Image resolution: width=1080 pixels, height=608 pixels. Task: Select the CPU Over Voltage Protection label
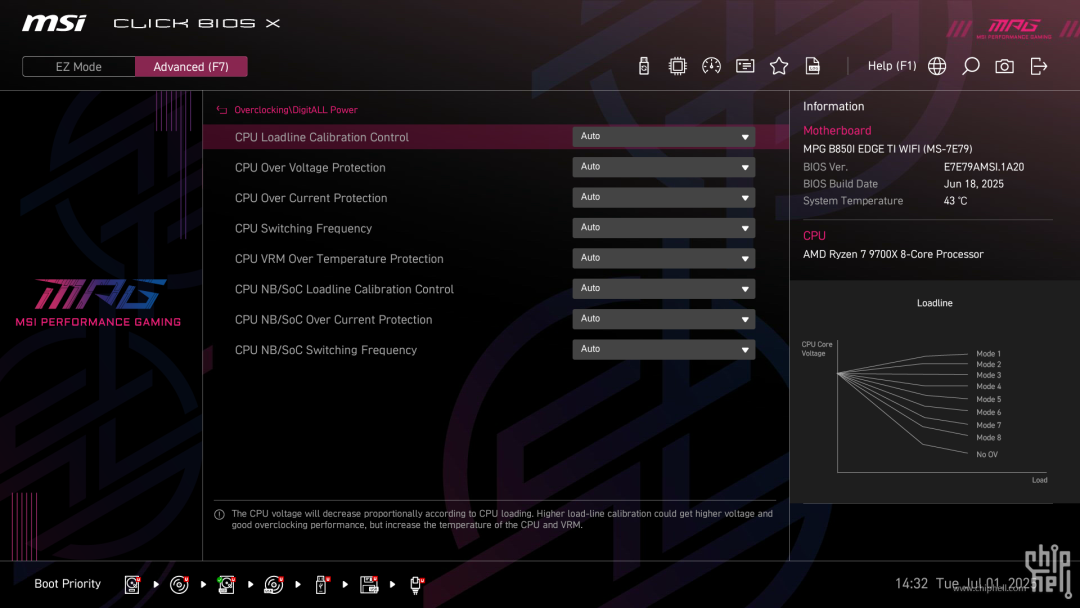[310, 167]
